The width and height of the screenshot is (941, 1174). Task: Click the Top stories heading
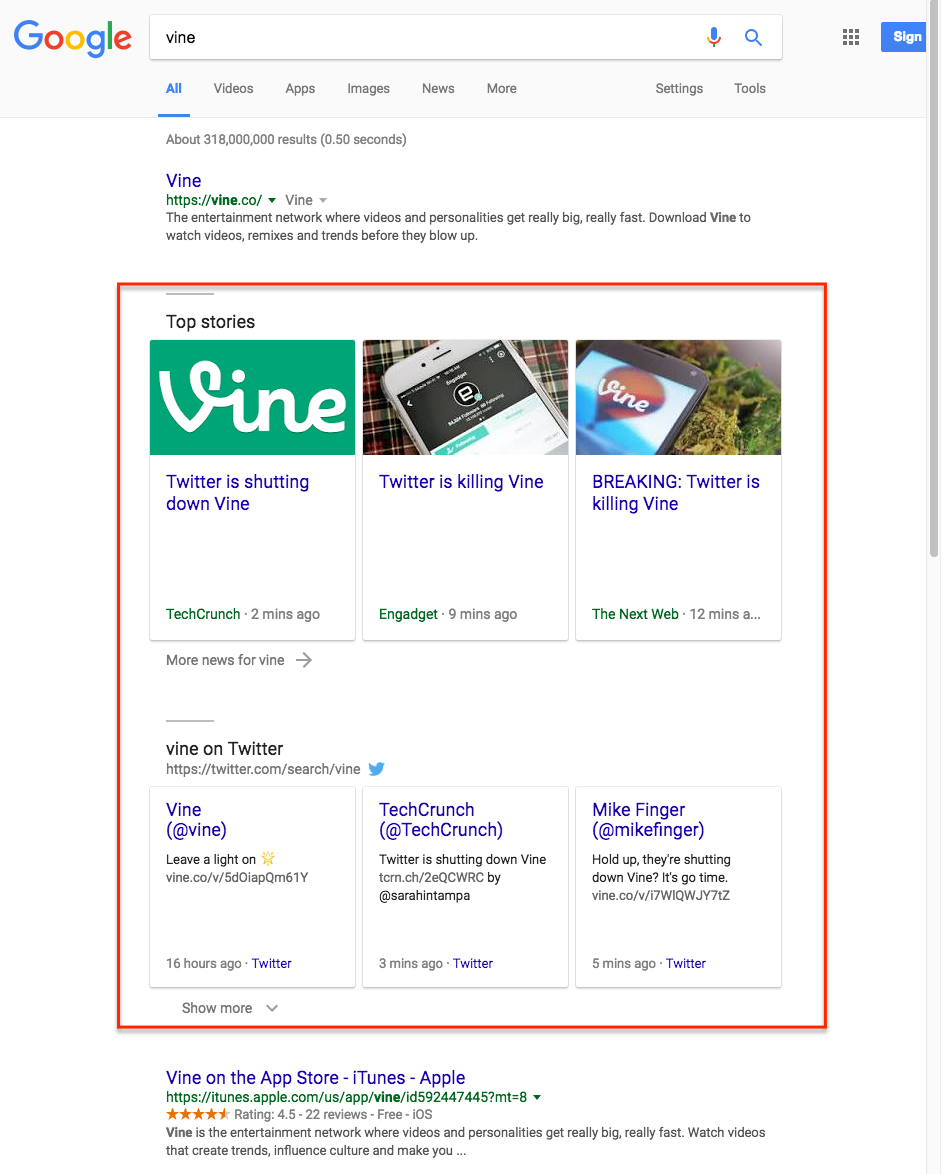click(x=210, y=322)
